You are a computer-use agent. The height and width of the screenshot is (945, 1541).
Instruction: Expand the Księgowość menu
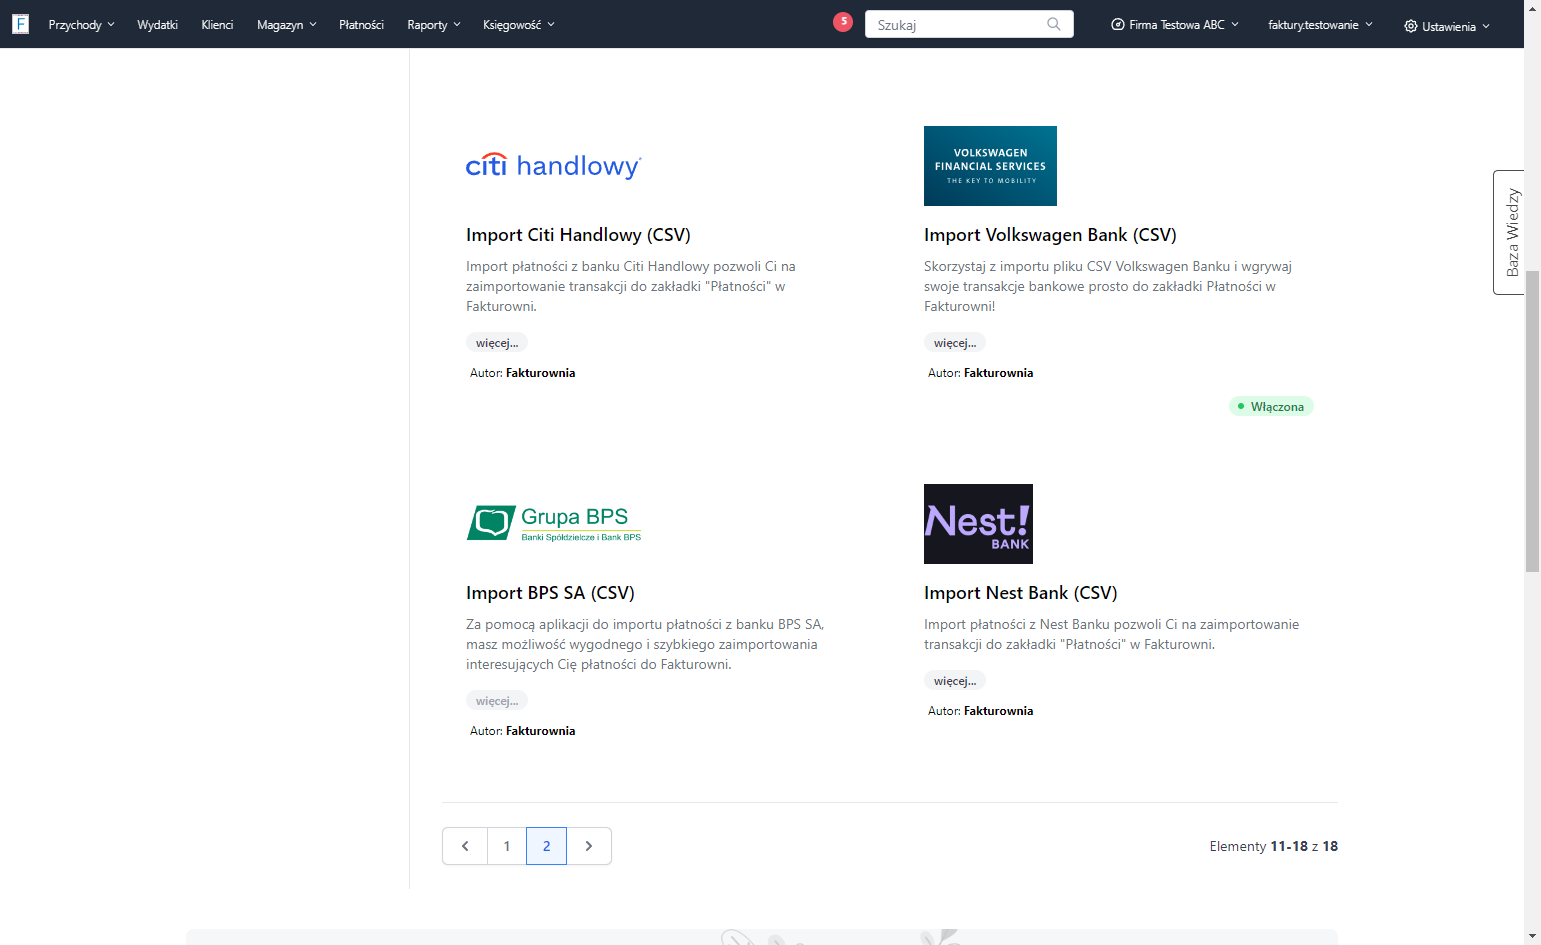pos(518,24)
